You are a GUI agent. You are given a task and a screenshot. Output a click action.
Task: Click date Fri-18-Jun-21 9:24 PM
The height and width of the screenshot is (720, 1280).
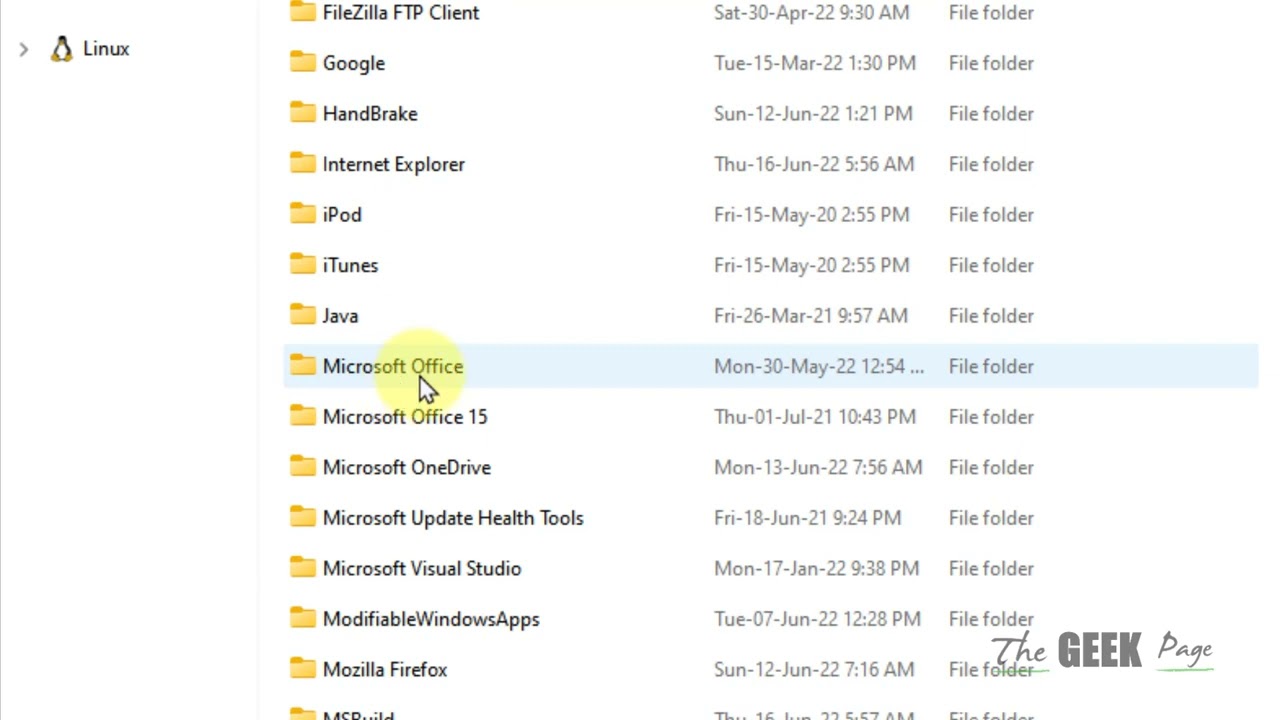click(x=808, y=518)
